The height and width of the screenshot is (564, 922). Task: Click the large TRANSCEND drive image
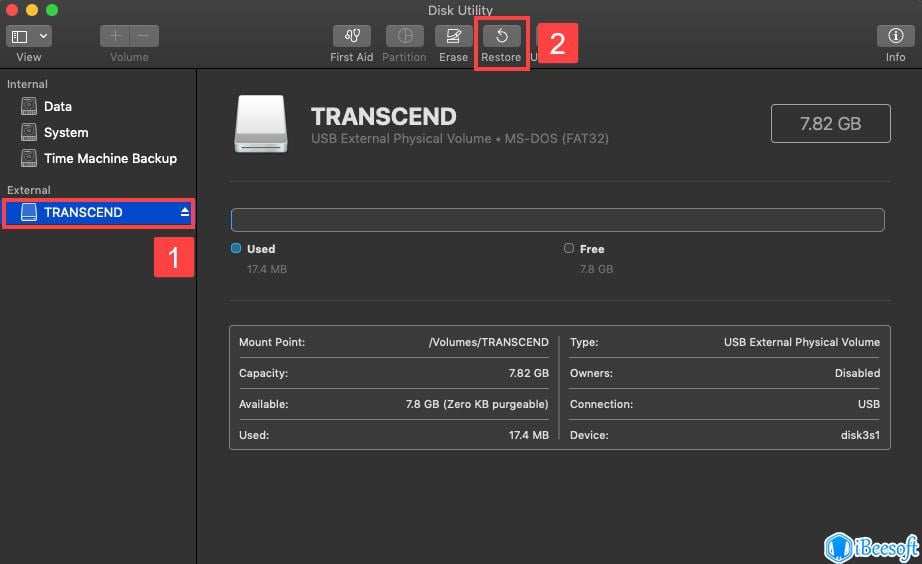(261, 124)
